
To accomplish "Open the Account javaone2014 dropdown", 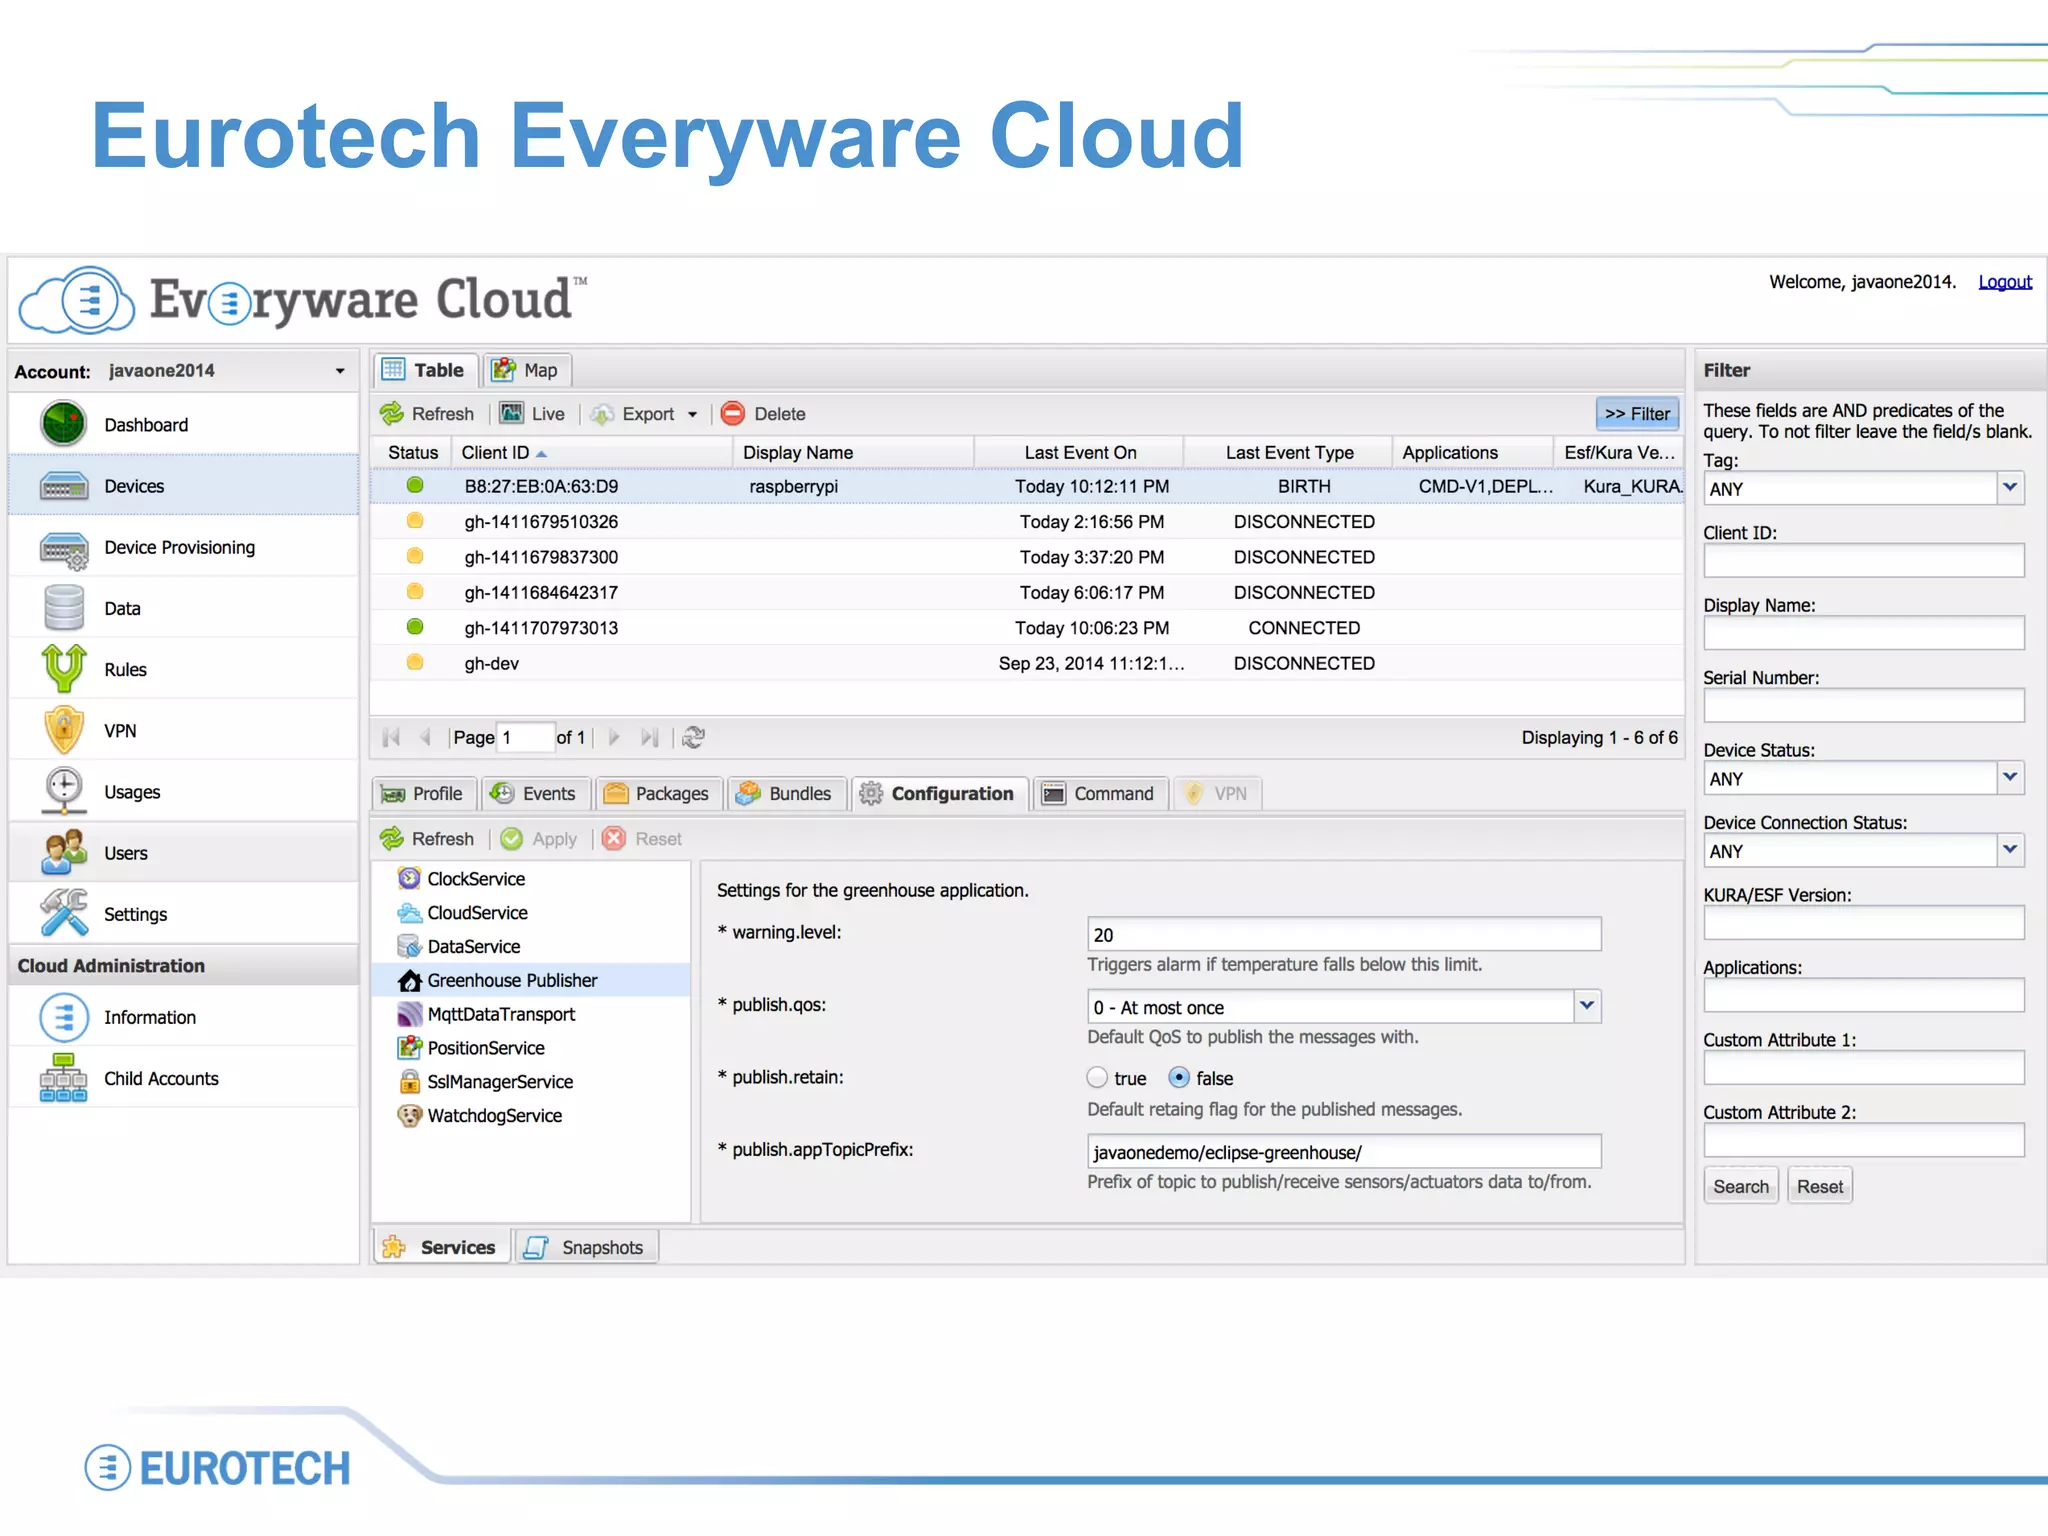I will (340, 371).
